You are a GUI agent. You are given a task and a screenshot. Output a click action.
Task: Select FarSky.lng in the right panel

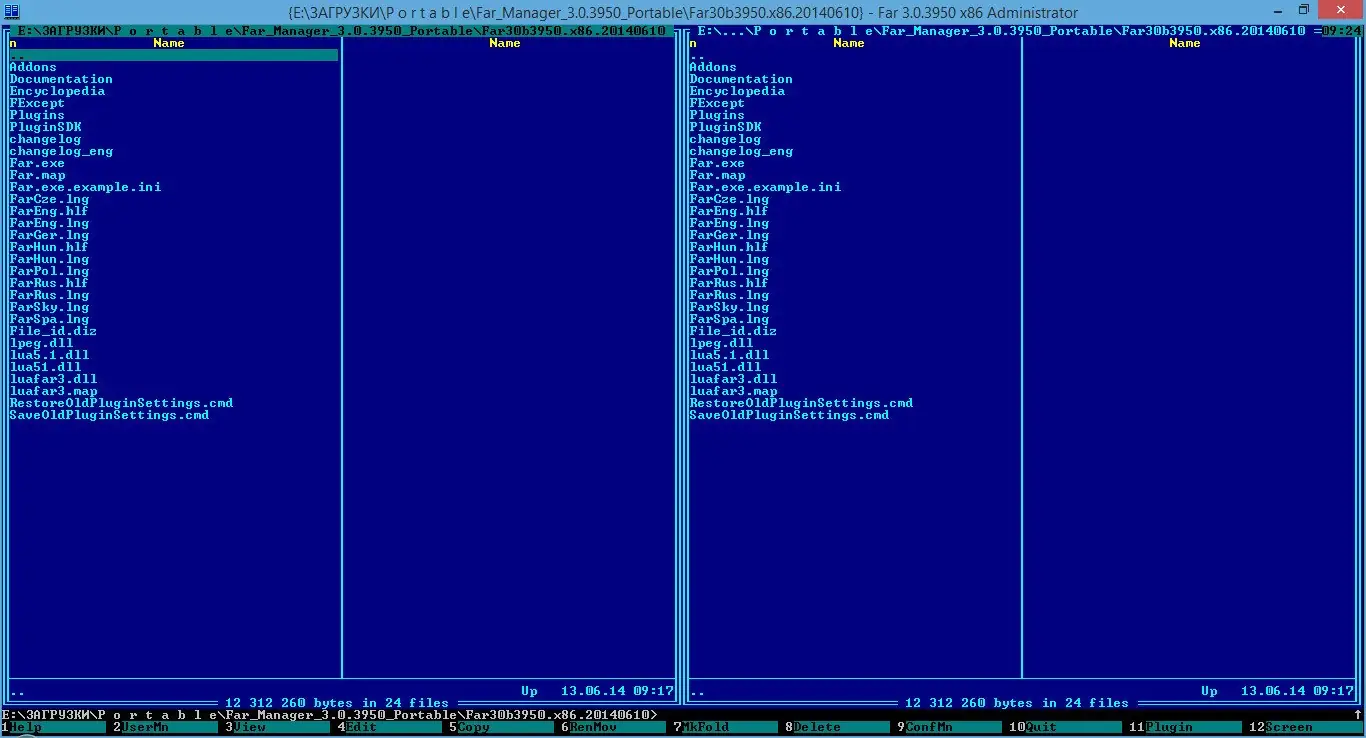[729, 307]
